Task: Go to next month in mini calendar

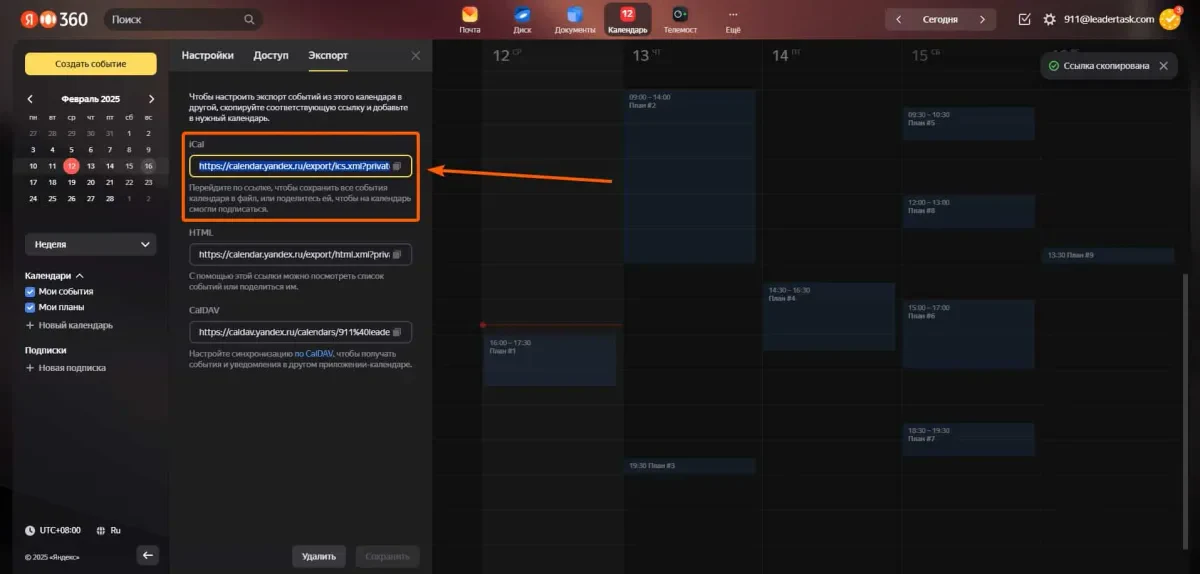Action: pos(151,99)
